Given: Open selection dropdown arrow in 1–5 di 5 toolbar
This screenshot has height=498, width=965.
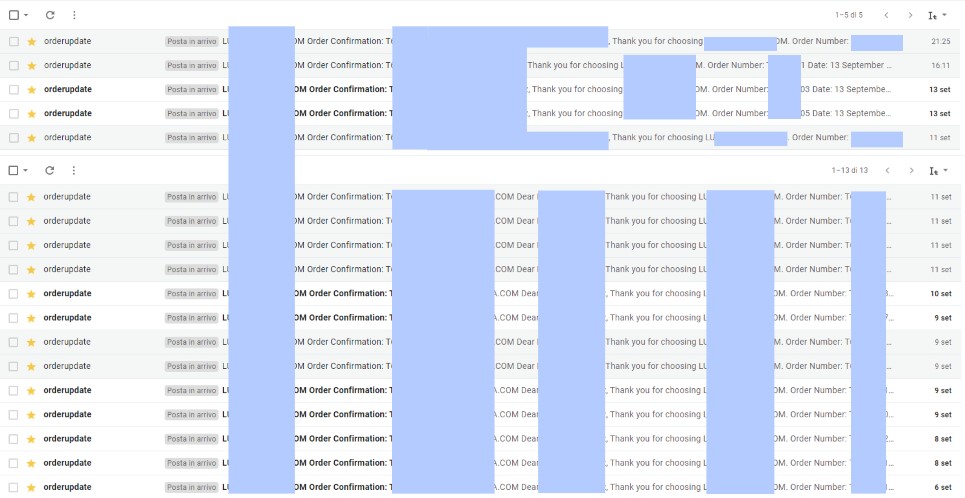Looking at the screenshot, I should (26, 15).
